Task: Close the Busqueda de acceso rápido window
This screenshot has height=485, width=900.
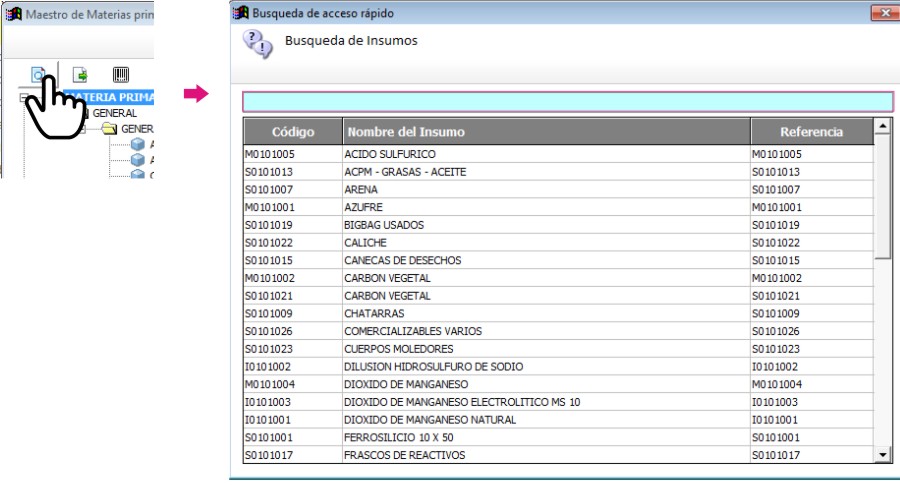Action: coord(884,13)
